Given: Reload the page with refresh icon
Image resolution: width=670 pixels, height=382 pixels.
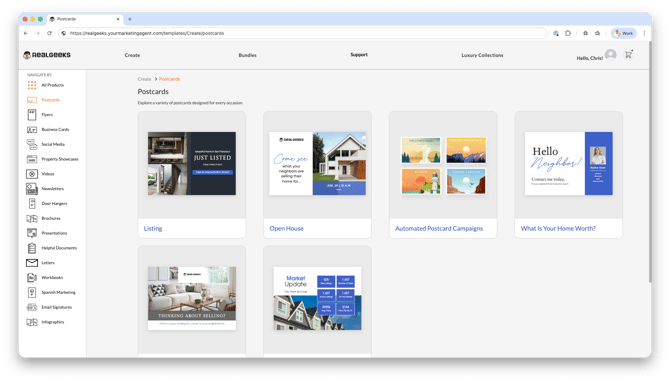Looking at the screenshot, I should click(x=50, y=33).
